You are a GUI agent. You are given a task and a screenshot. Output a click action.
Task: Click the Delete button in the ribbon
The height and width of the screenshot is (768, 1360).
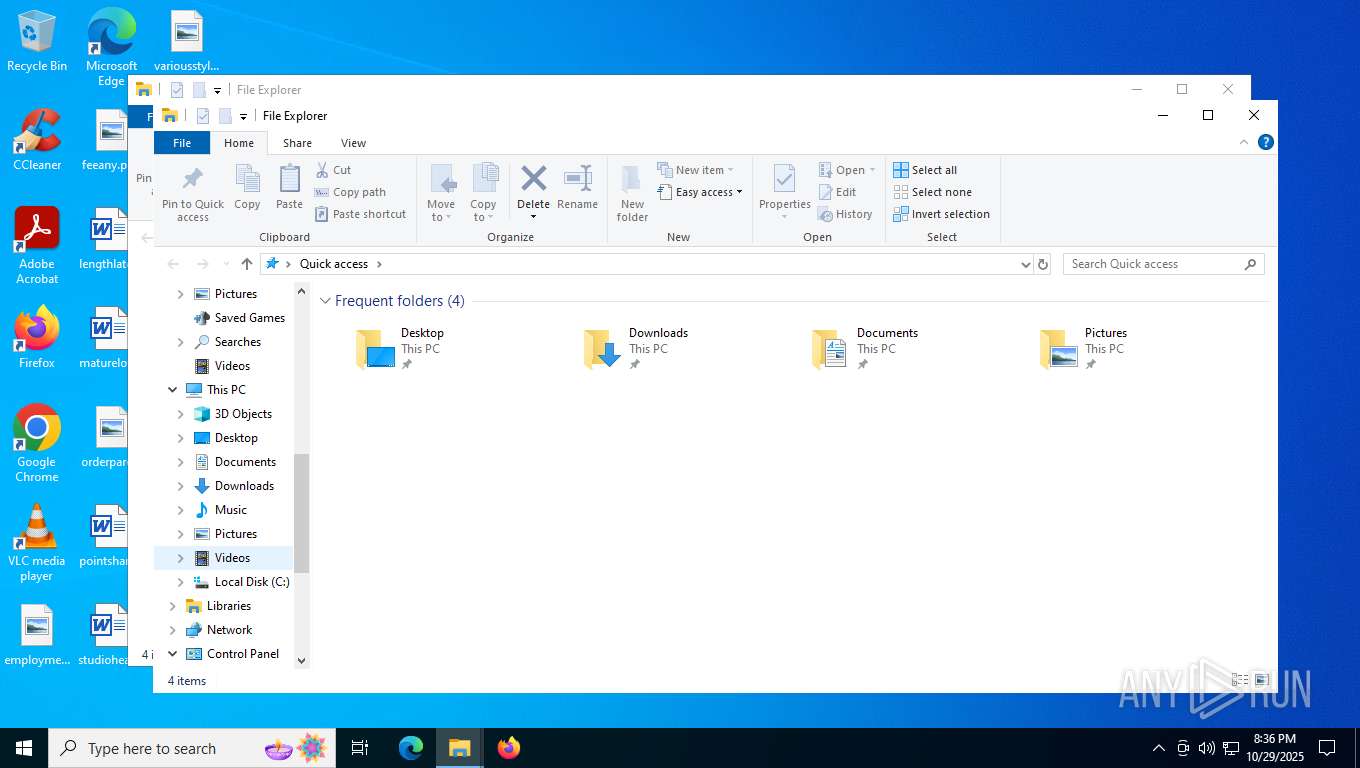click(x=533, y=192)
